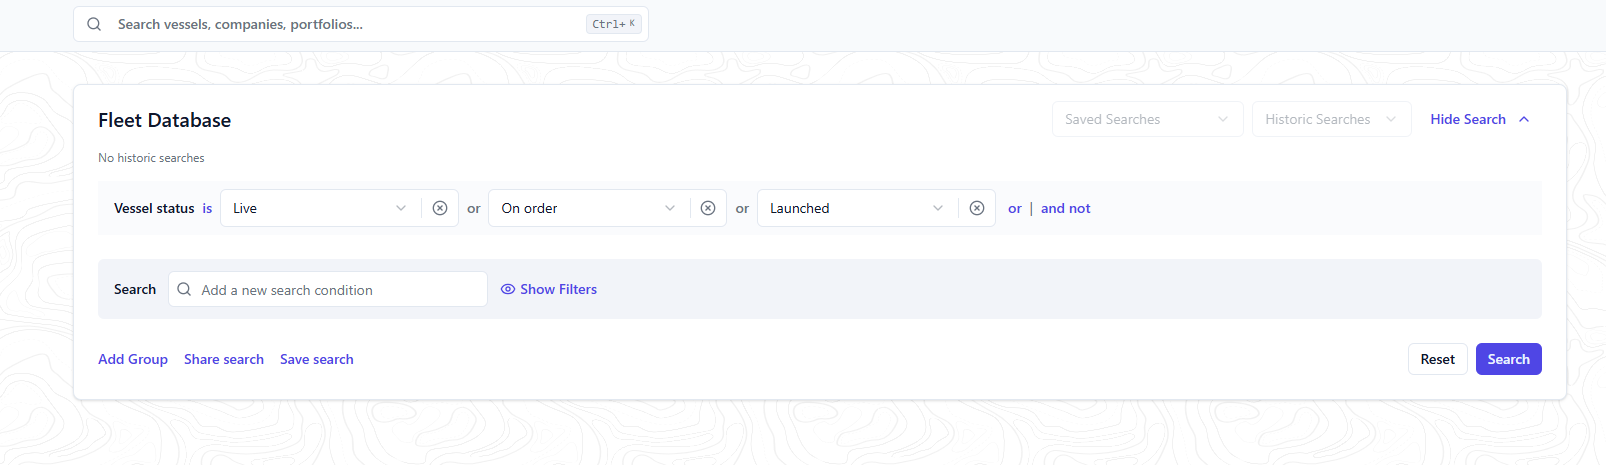Viewport: 1606px width, 465px height.
Task: Add another 'or' vessel status condition
Action: 1015,208
